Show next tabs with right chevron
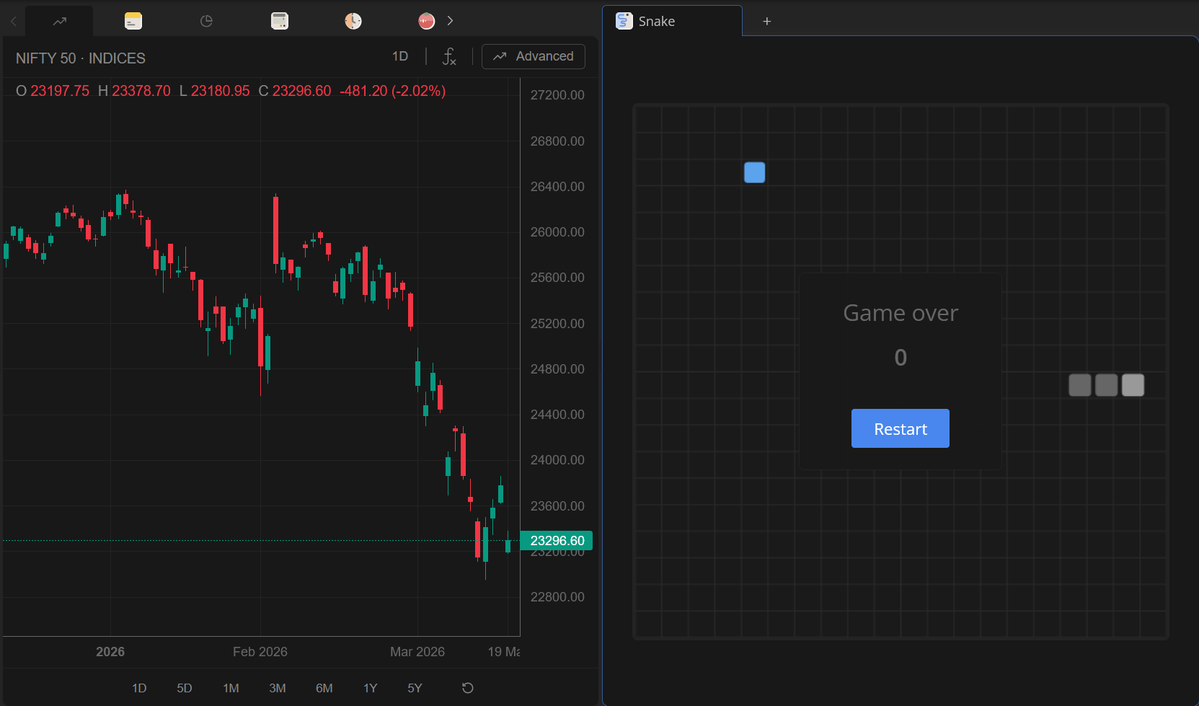This screenshot has width=1199, height=706. 450,21
